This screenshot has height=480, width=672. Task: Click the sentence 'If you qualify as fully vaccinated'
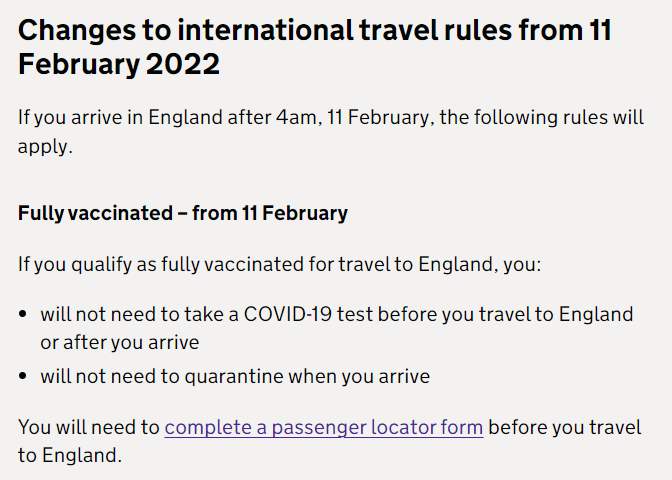point(279,265)
